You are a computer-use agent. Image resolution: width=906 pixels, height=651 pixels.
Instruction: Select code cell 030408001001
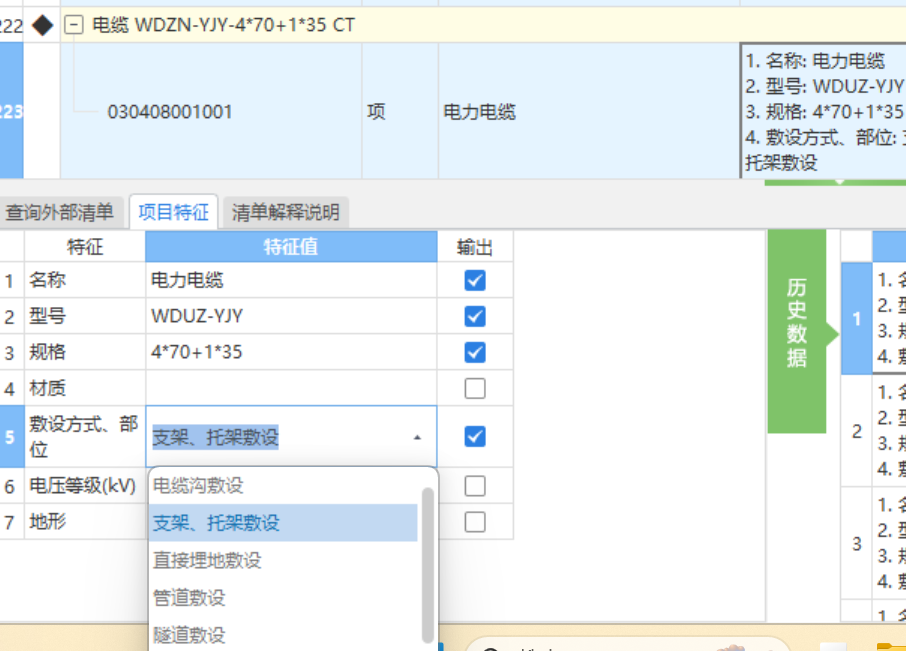click(170, 111)
